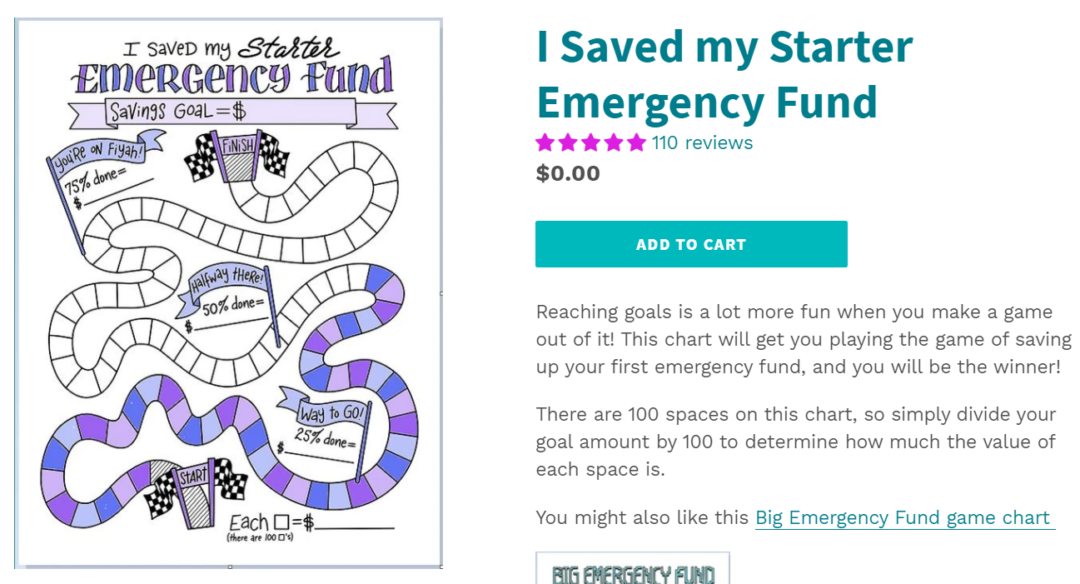Select the third magenta rating star
The image size is (1080, 584).
(590, 143)
